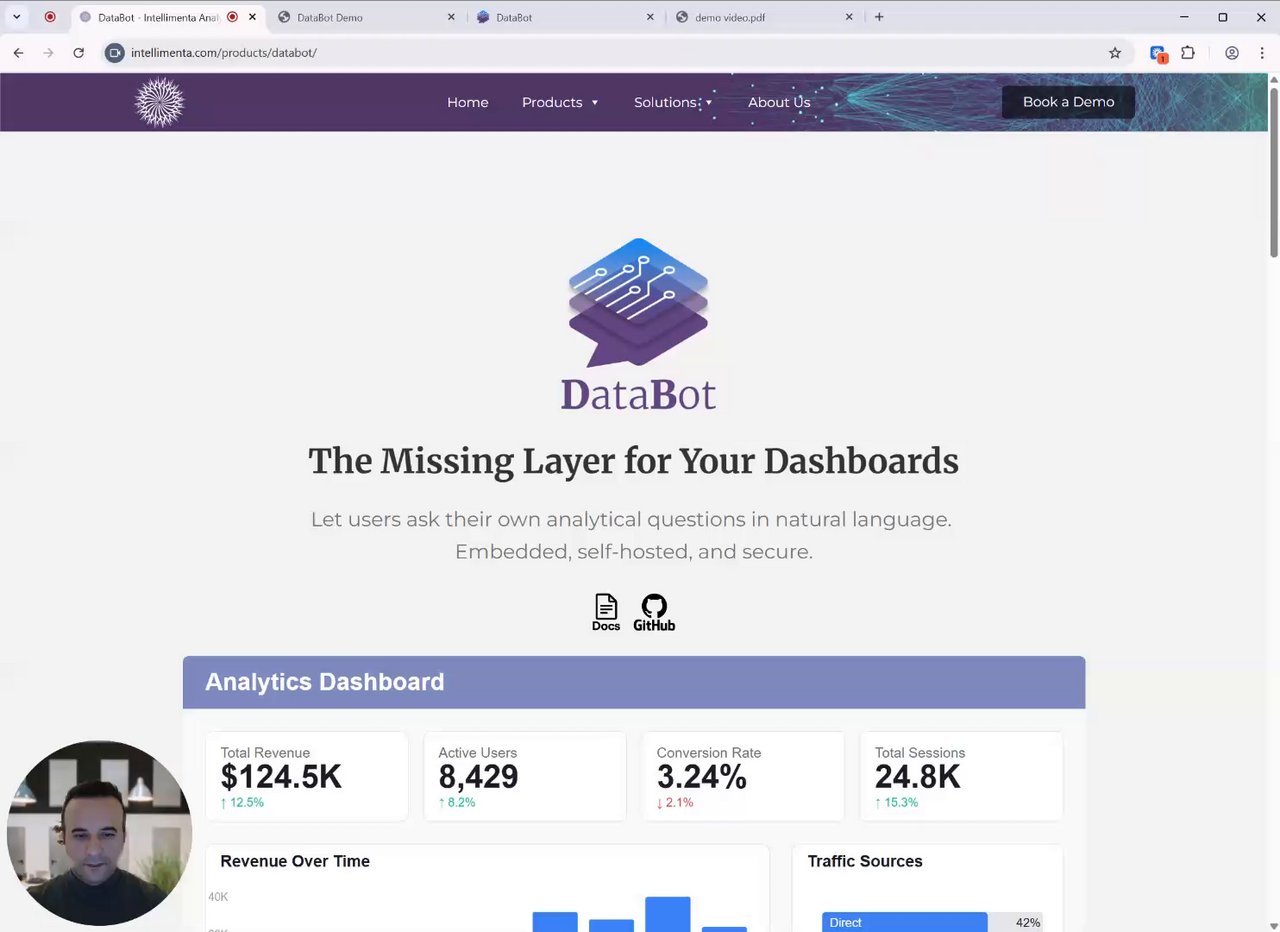Click the Total Sessions 24.8K card
1280x932 pixels.
(x=961, y=776)
